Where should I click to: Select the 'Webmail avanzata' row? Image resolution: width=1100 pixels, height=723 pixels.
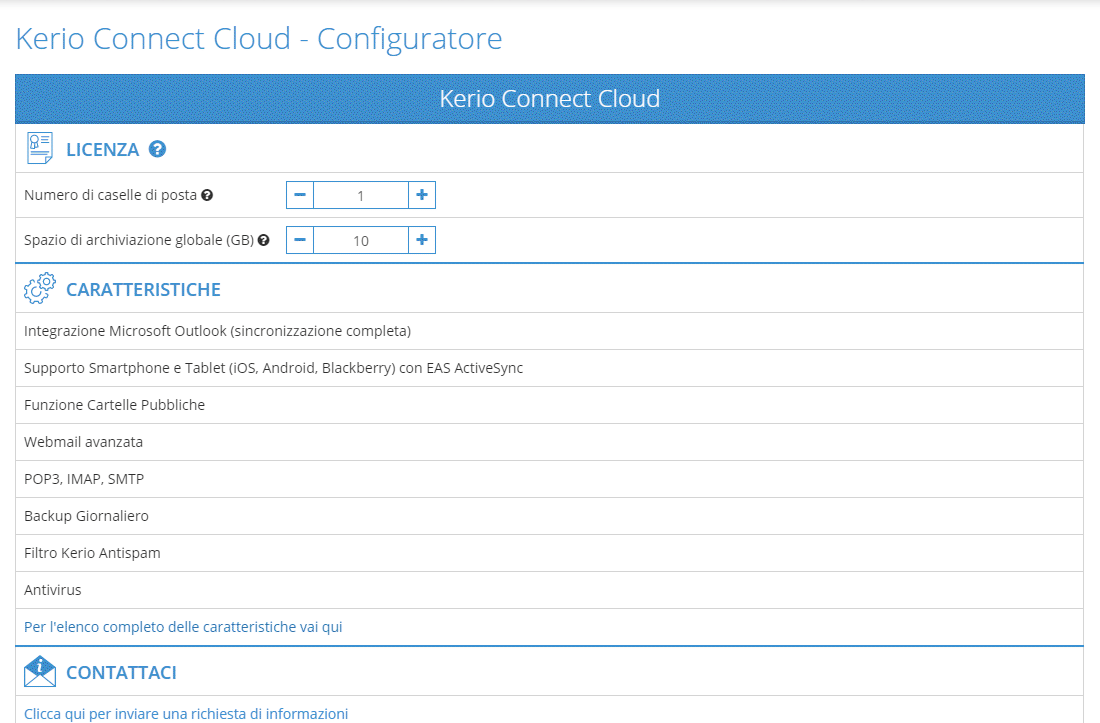click(550, 442)
